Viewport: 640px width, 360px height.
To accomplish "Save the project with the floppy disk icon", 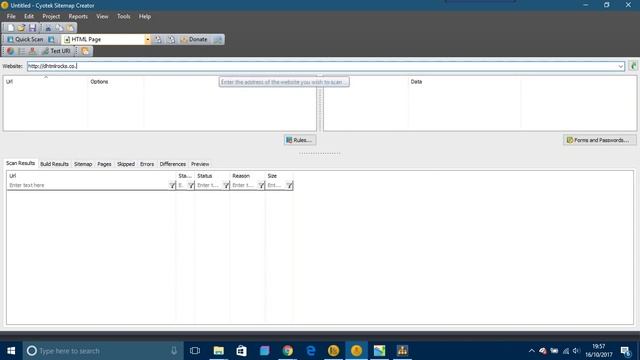I will pos(32,28).
